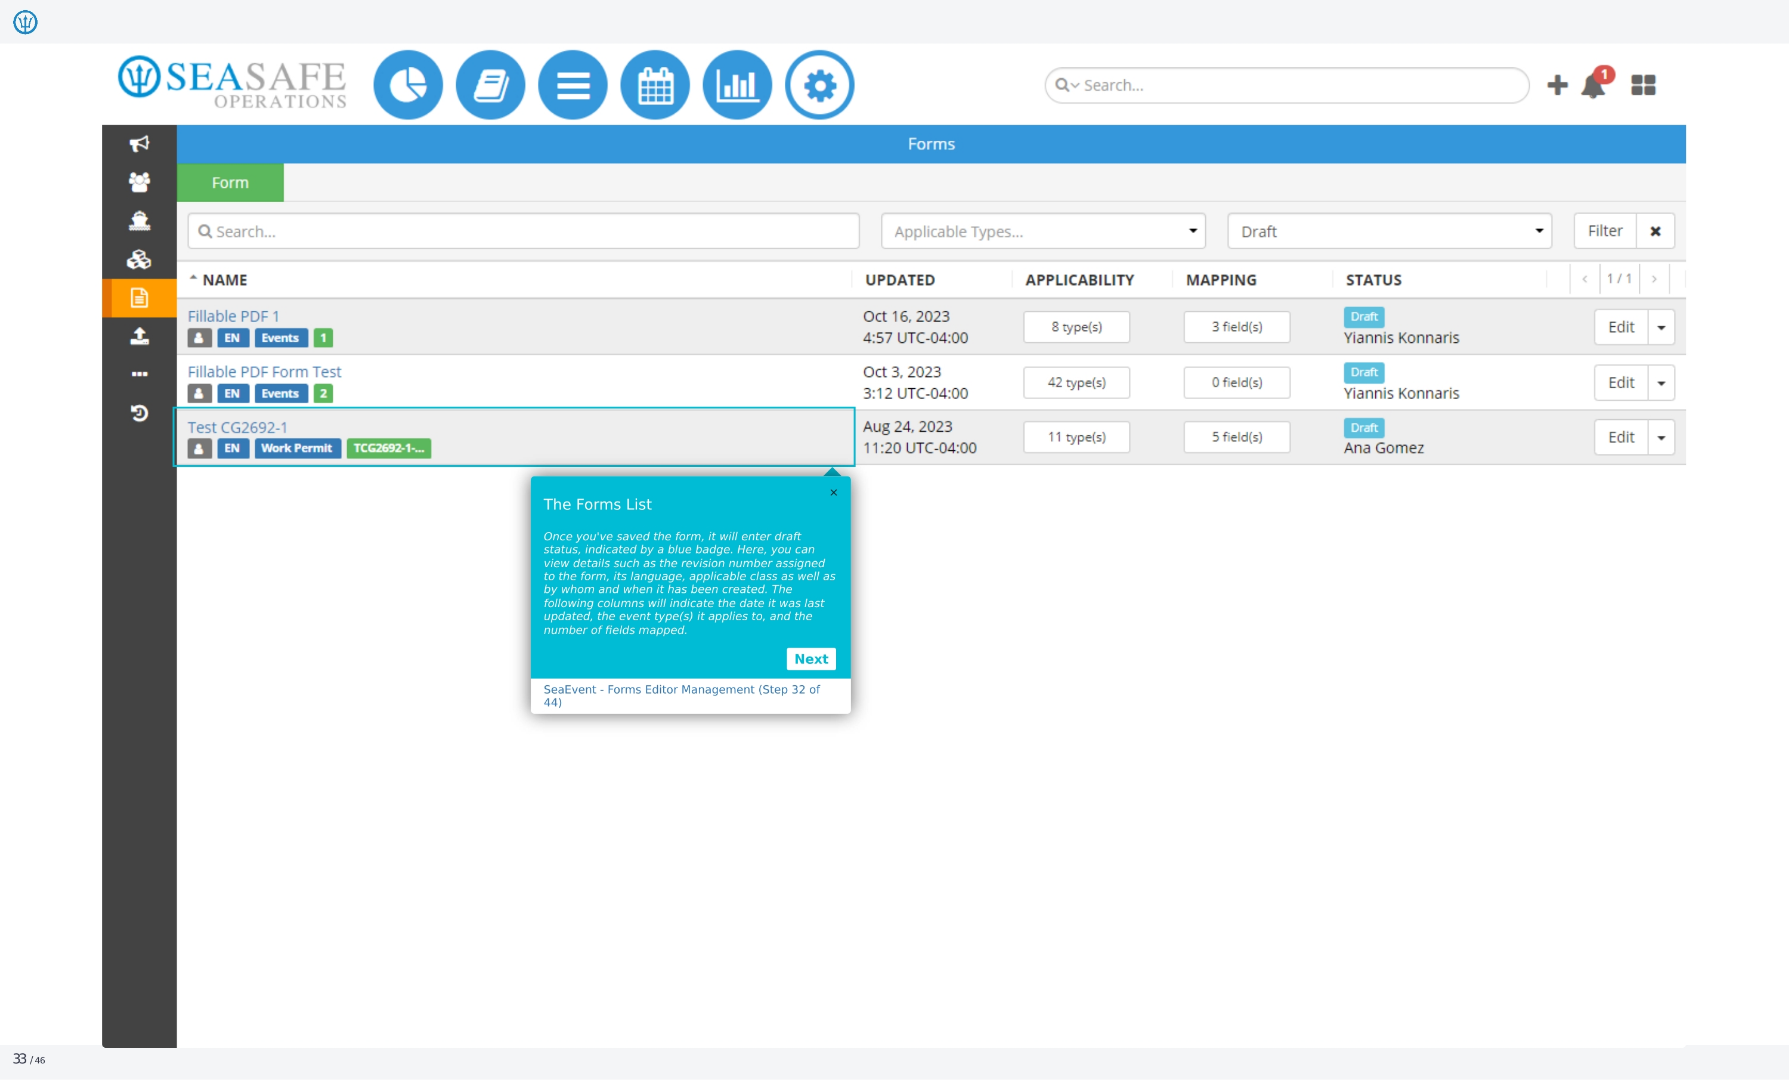Open the calendar round icon
Viewport: 1789px width, 1080px height.
coord(655,85)
